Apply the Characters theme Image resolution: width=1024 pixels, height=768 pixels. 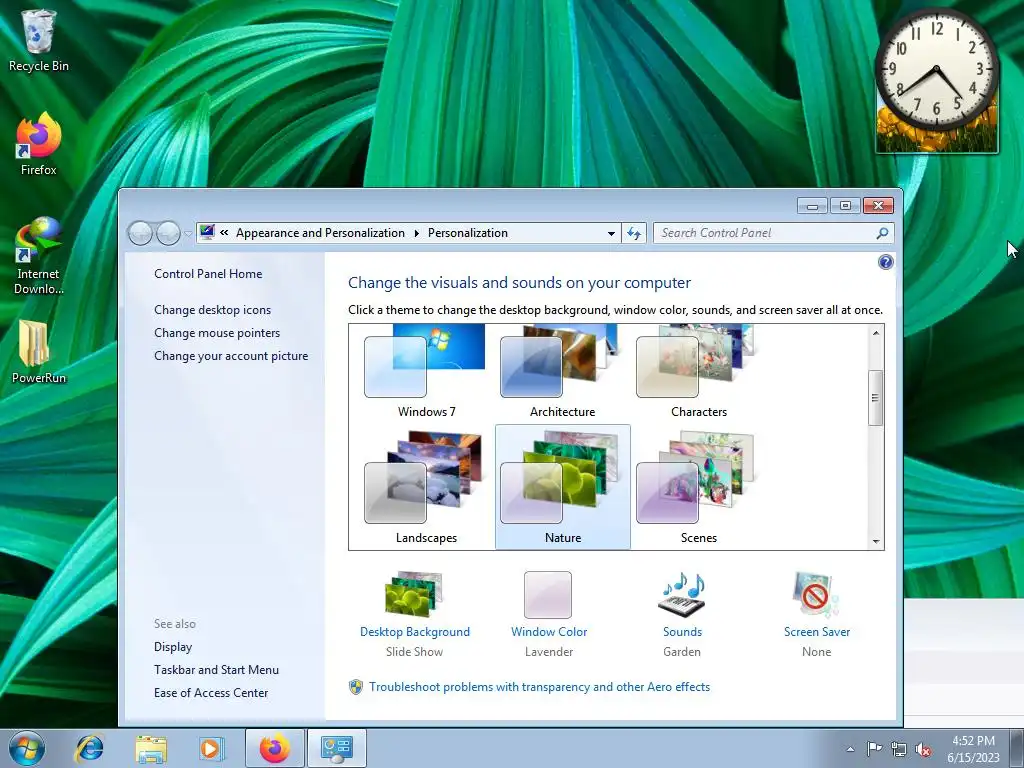pos(698,372)
